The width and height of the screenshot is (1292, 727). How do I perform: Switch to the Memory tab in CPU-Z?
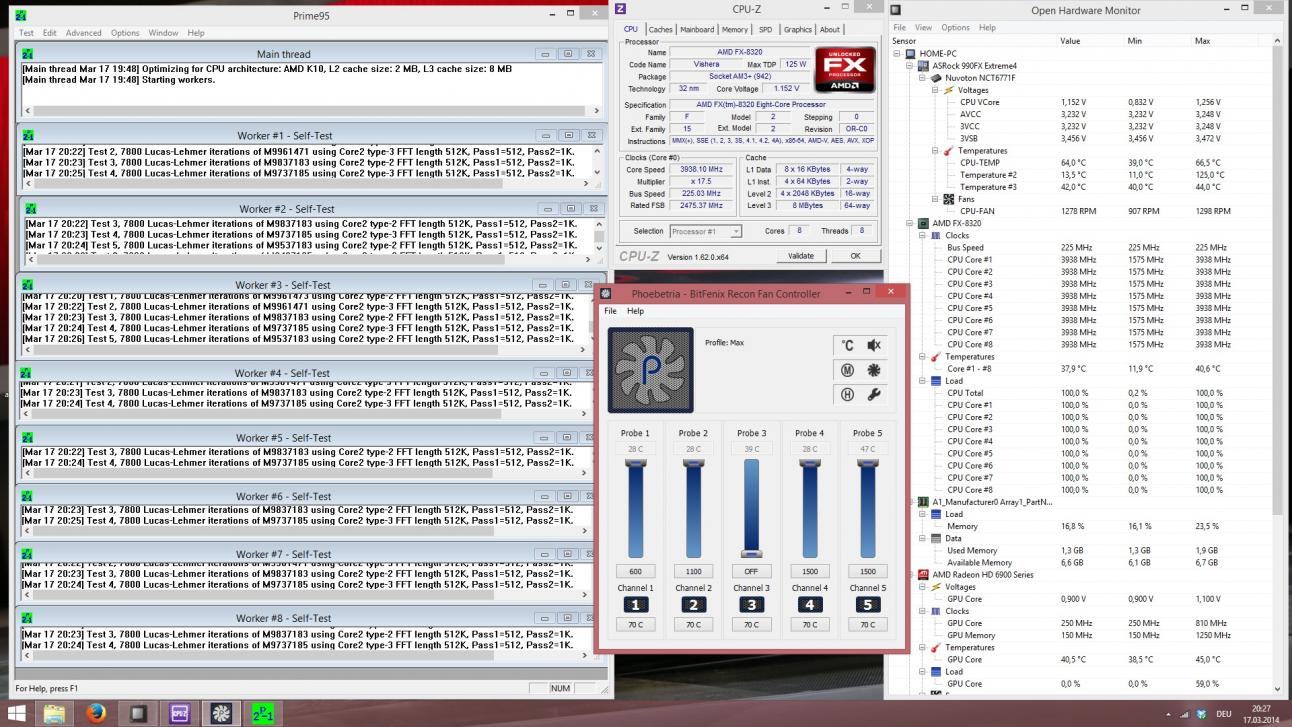click(x=735, y=29)
